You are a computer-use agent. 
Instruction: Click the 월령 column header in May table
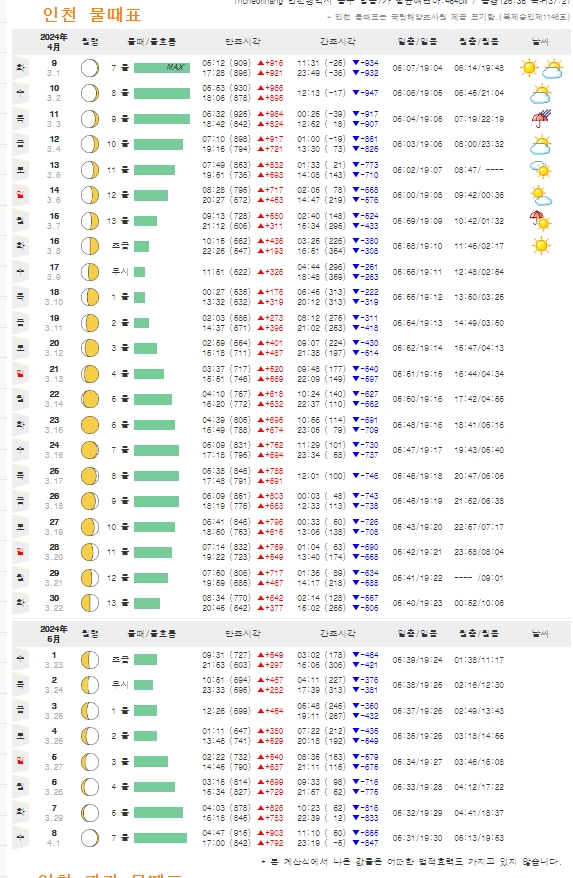point(90,634)
